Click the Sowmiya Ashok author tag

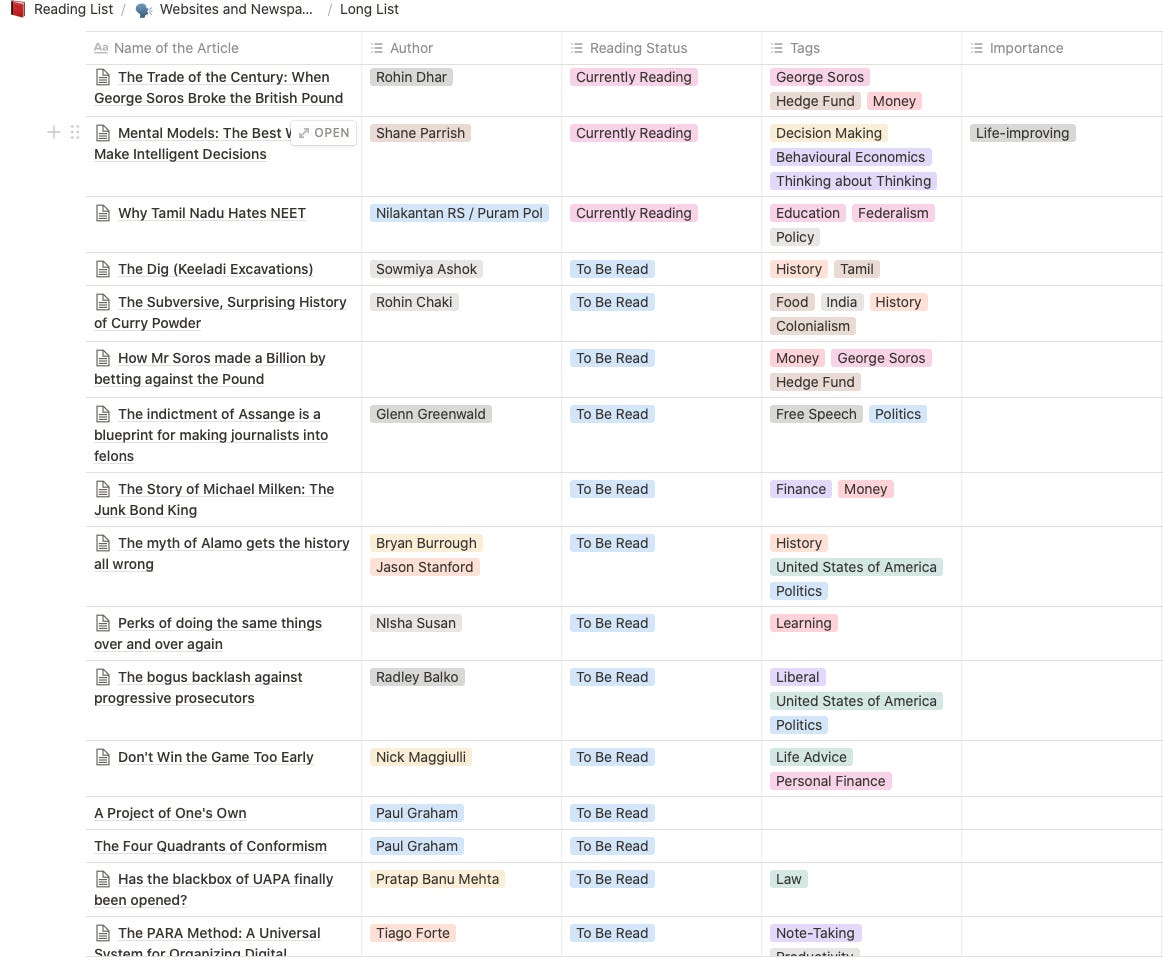(426, 269)
